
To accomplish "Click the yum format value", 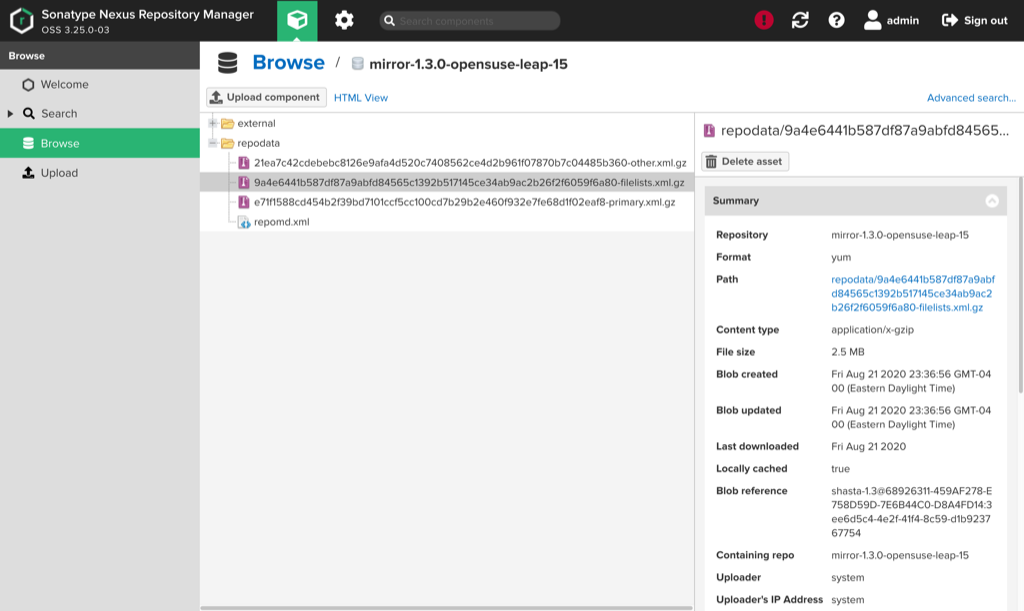I will [840, 257].
